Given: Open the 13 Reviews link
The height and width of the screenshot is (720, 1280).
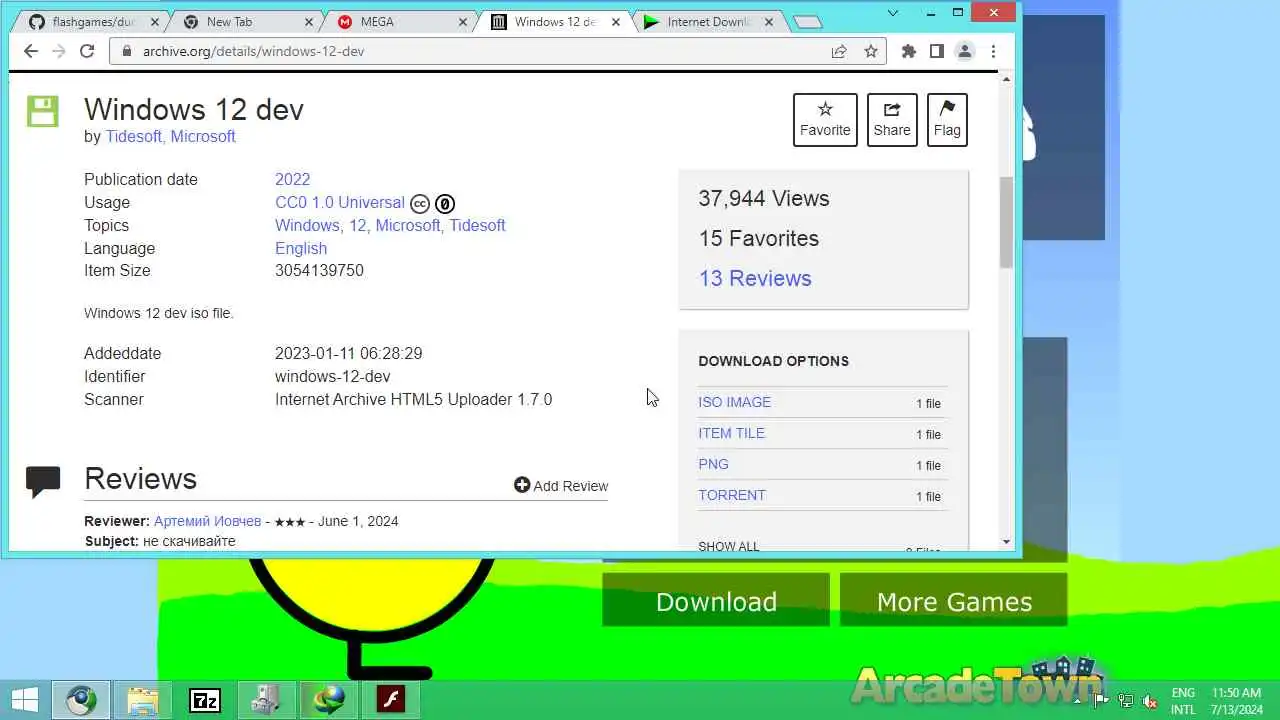Looking at the screenshot, I should [x=755, y=278].
